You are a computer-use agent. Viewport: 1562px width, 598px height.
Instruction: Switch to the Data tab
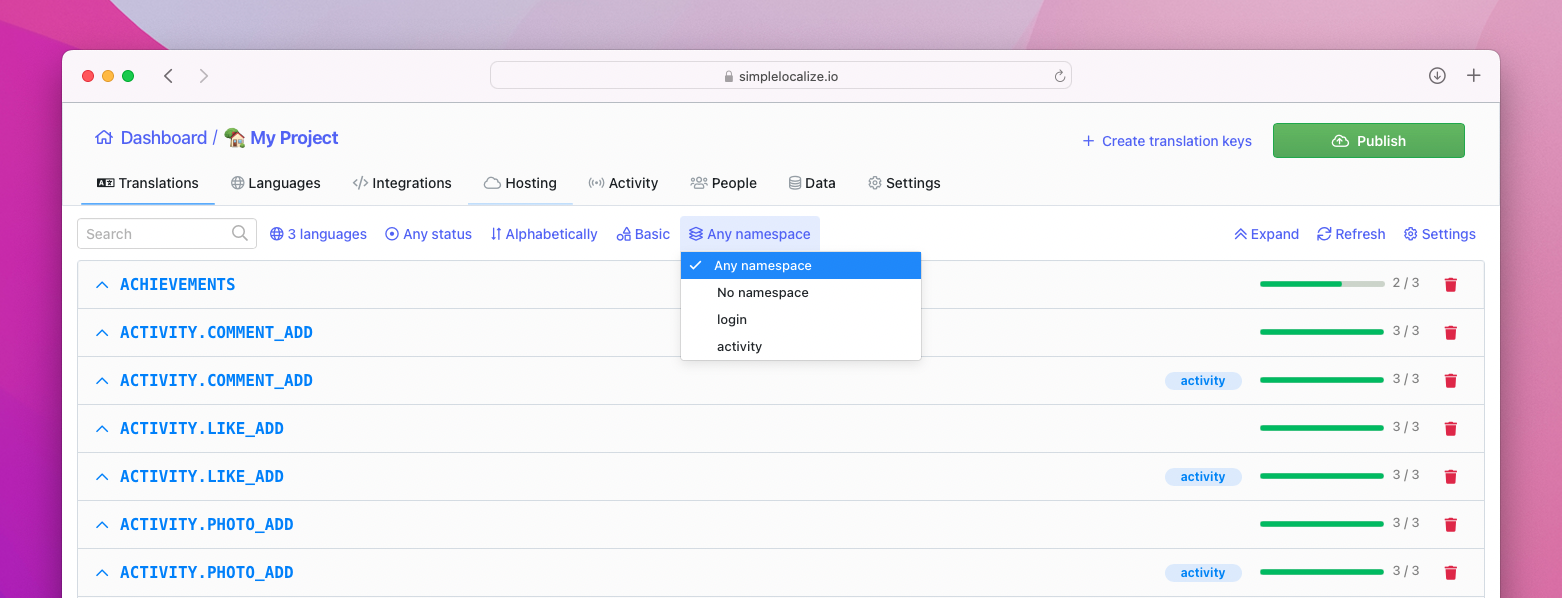click(812, 183)
